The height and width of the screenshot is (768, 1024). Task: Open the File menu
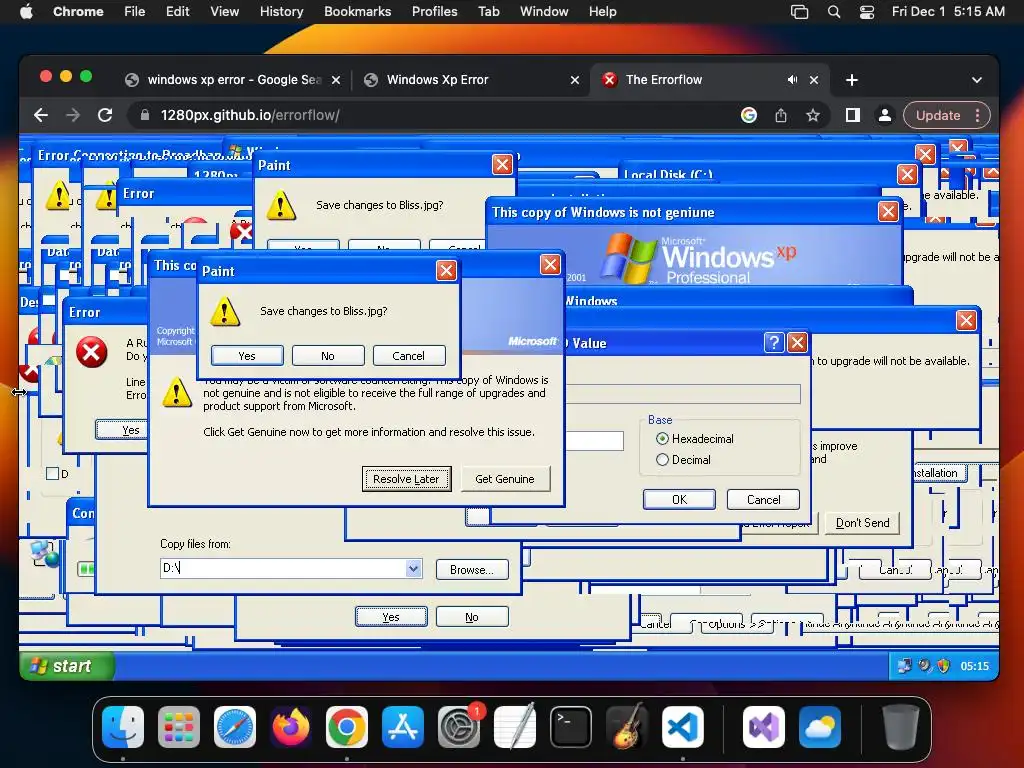tap(135, 12)
